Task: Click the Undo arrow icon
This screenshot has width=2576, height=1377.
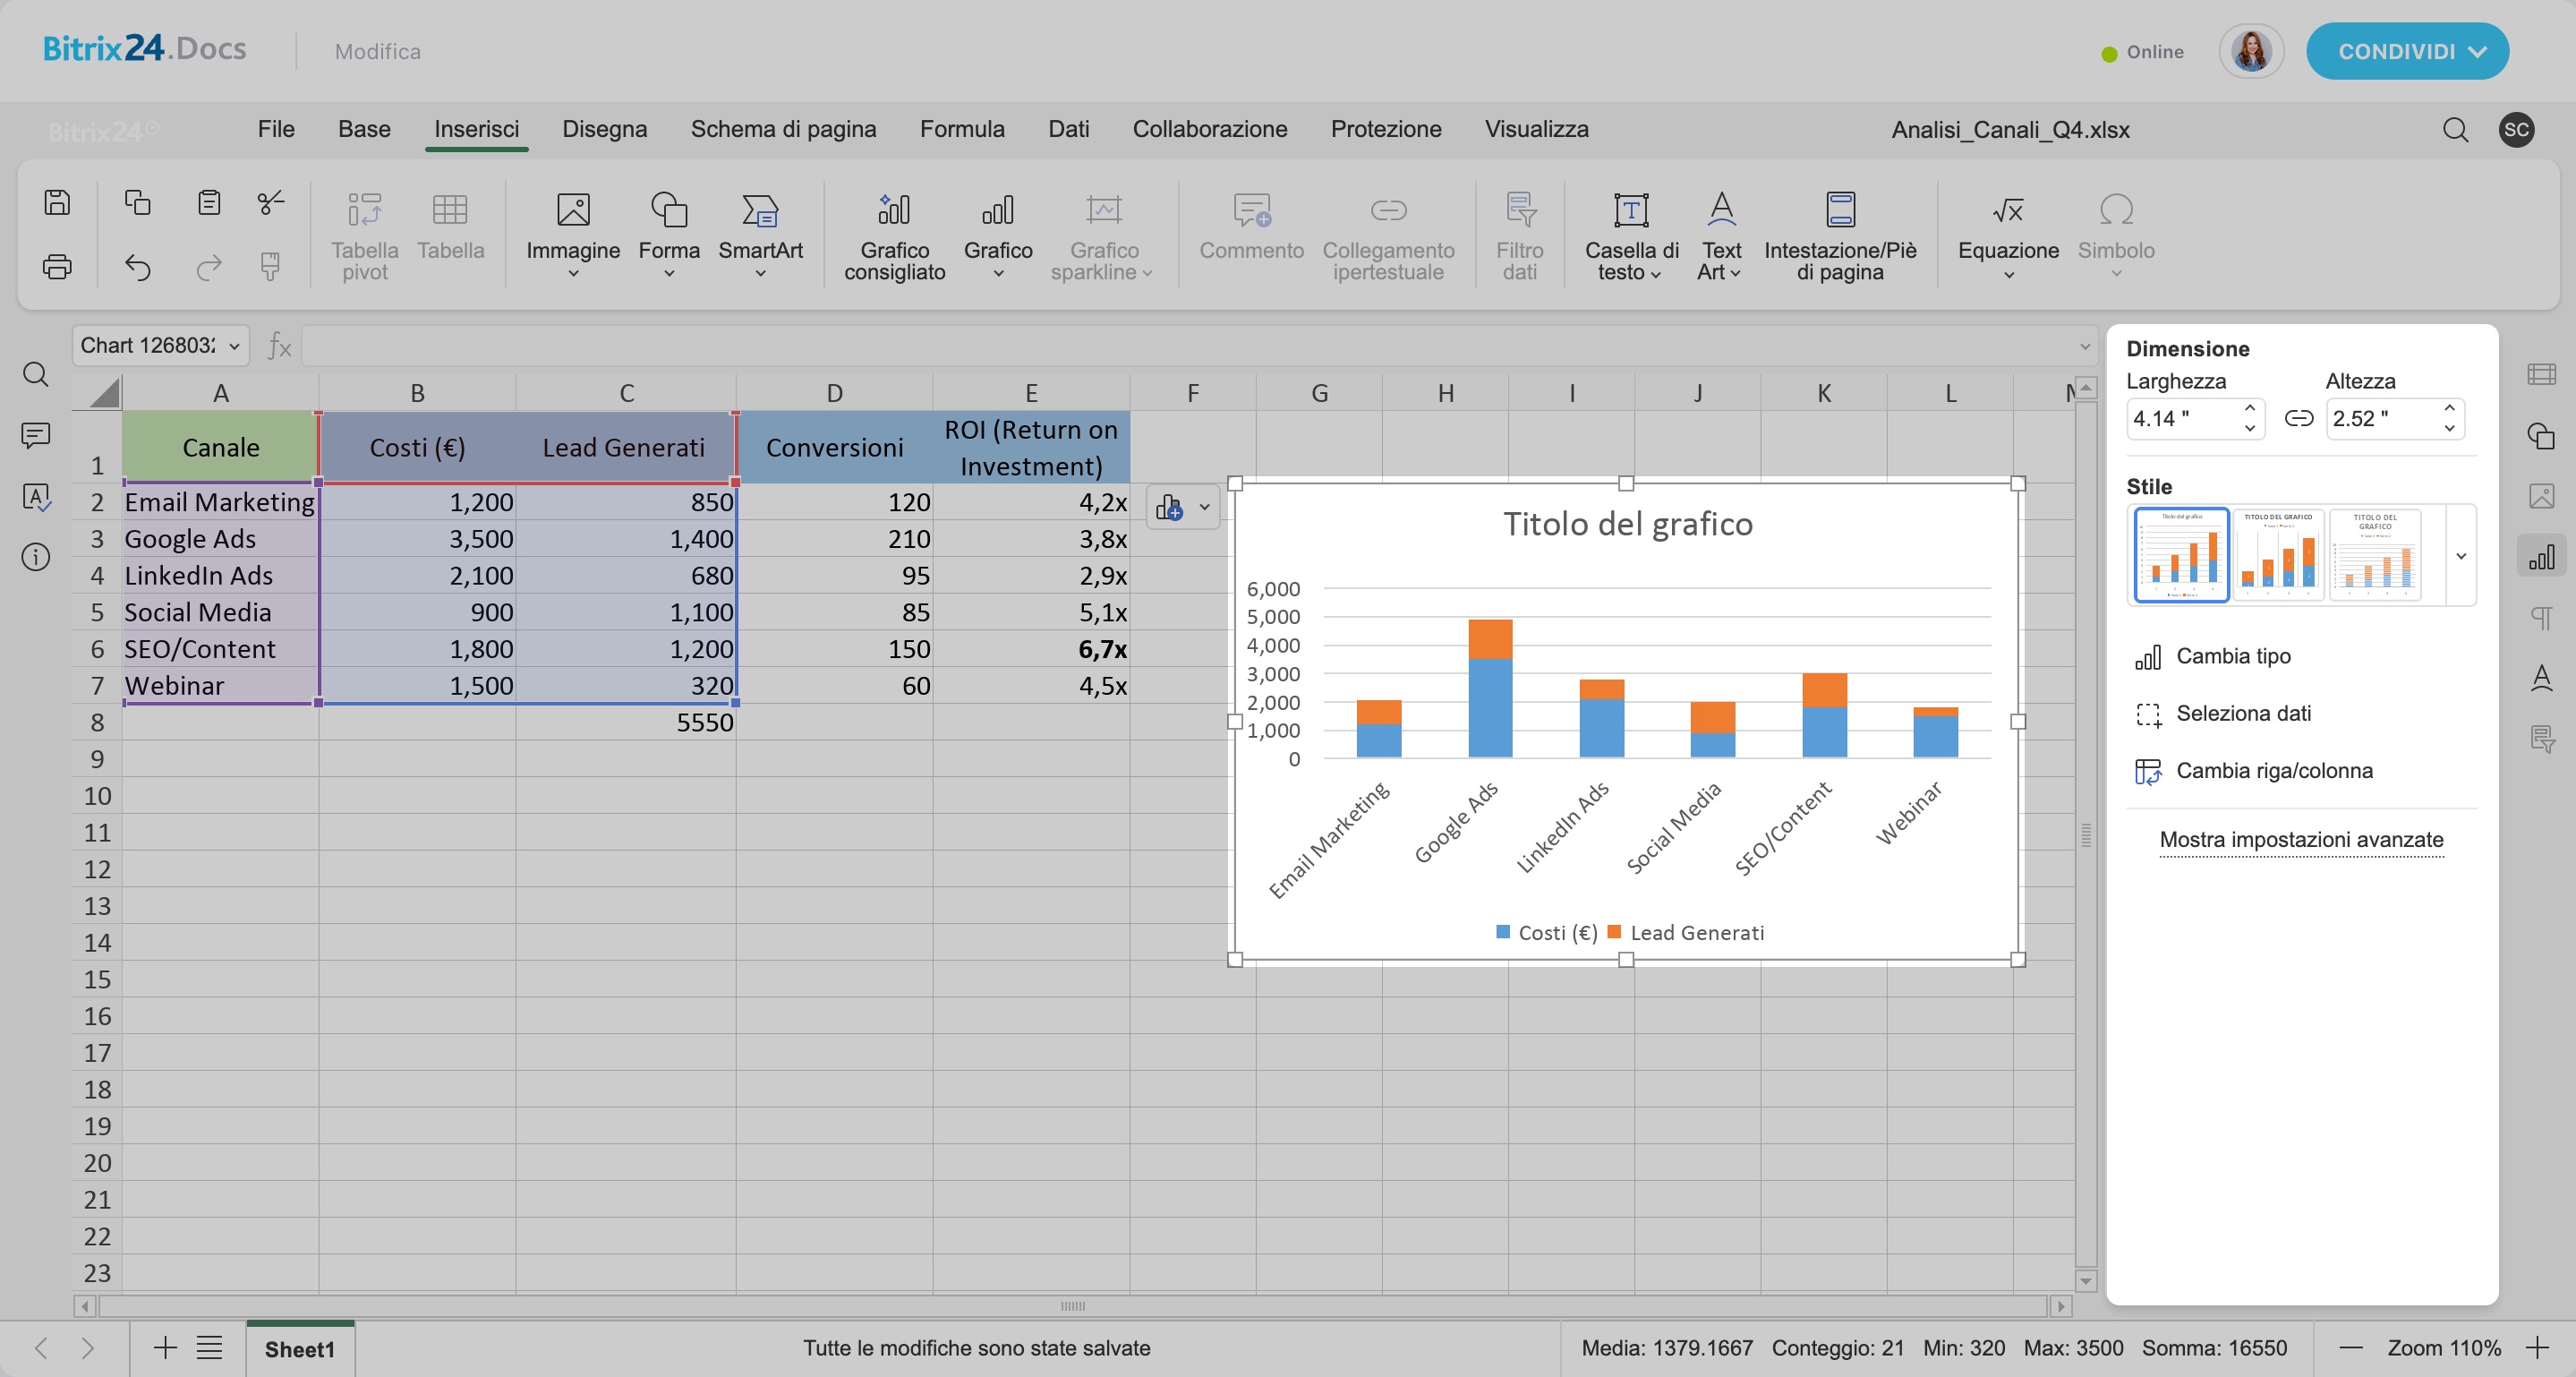Action: coord(138,267)
